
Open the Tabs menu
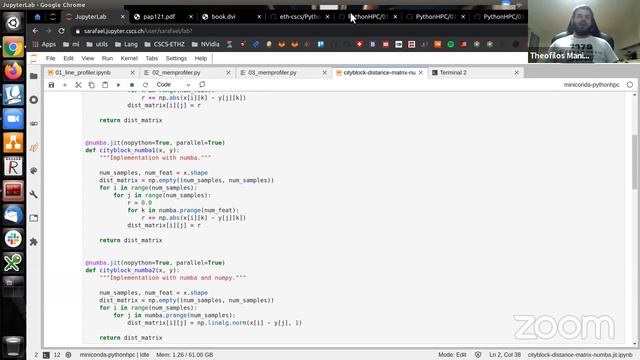coord(151,58)
